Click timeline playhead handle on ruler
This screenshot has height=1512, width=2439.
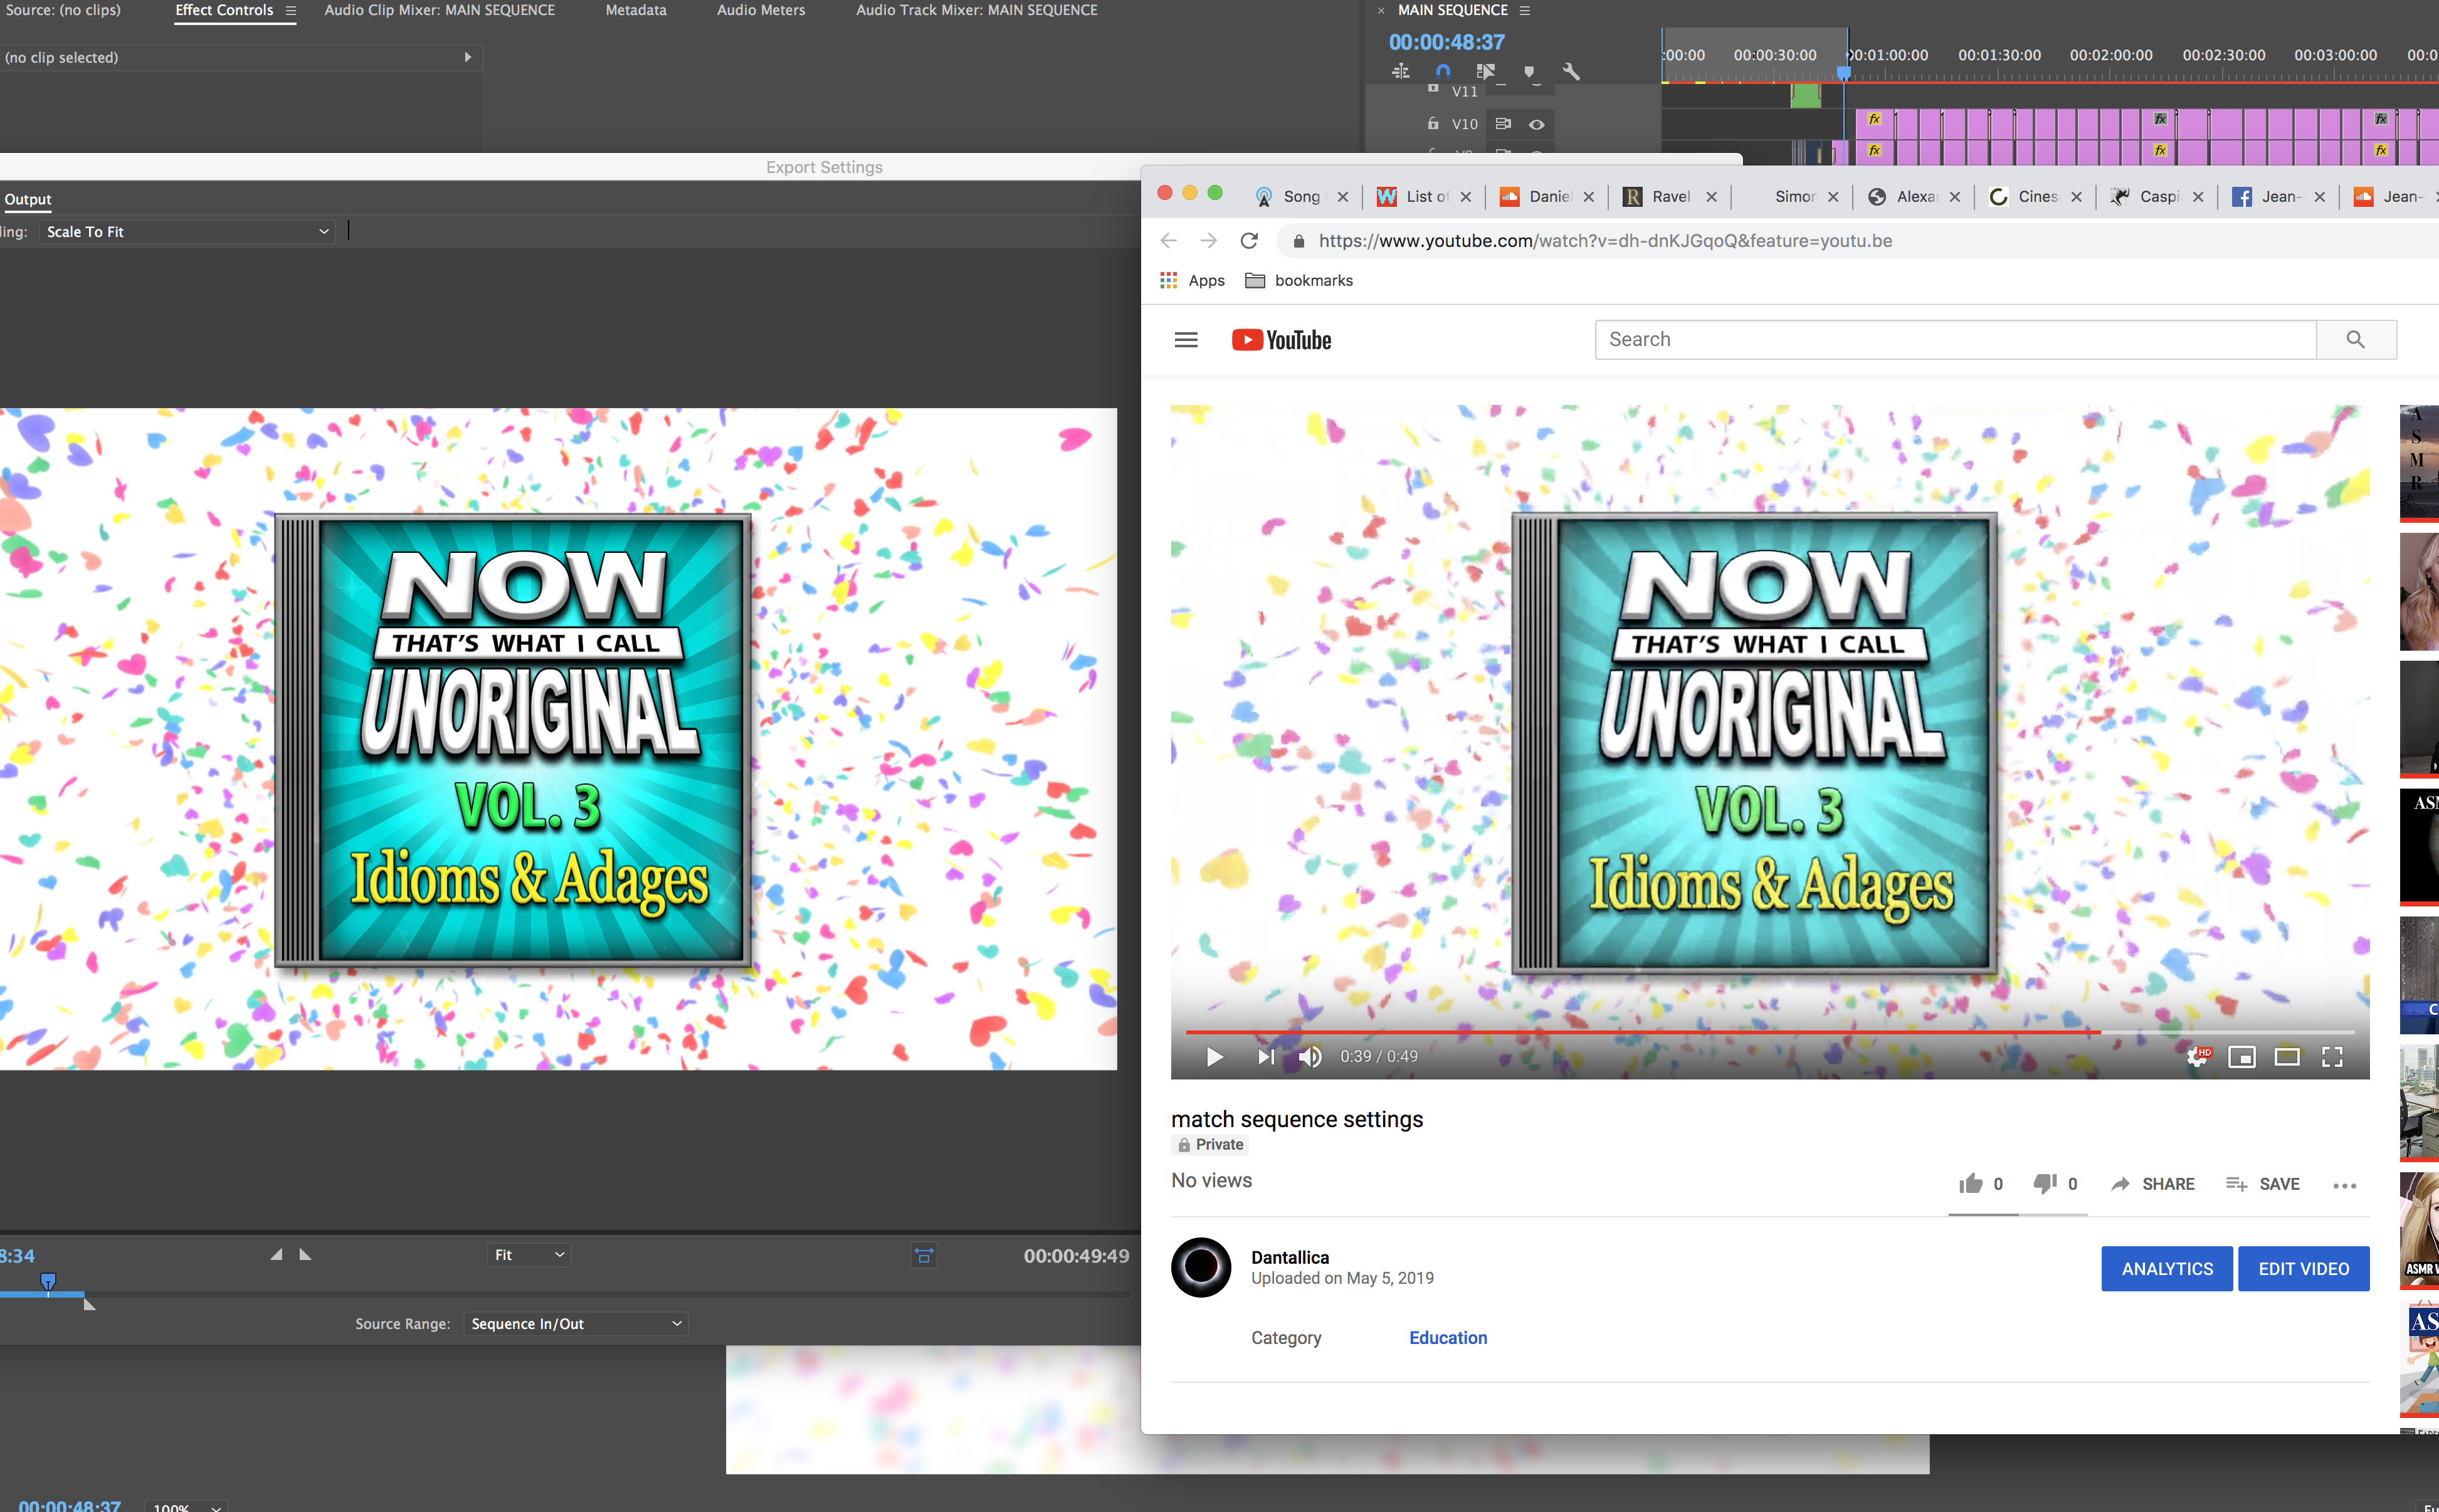1843,72
